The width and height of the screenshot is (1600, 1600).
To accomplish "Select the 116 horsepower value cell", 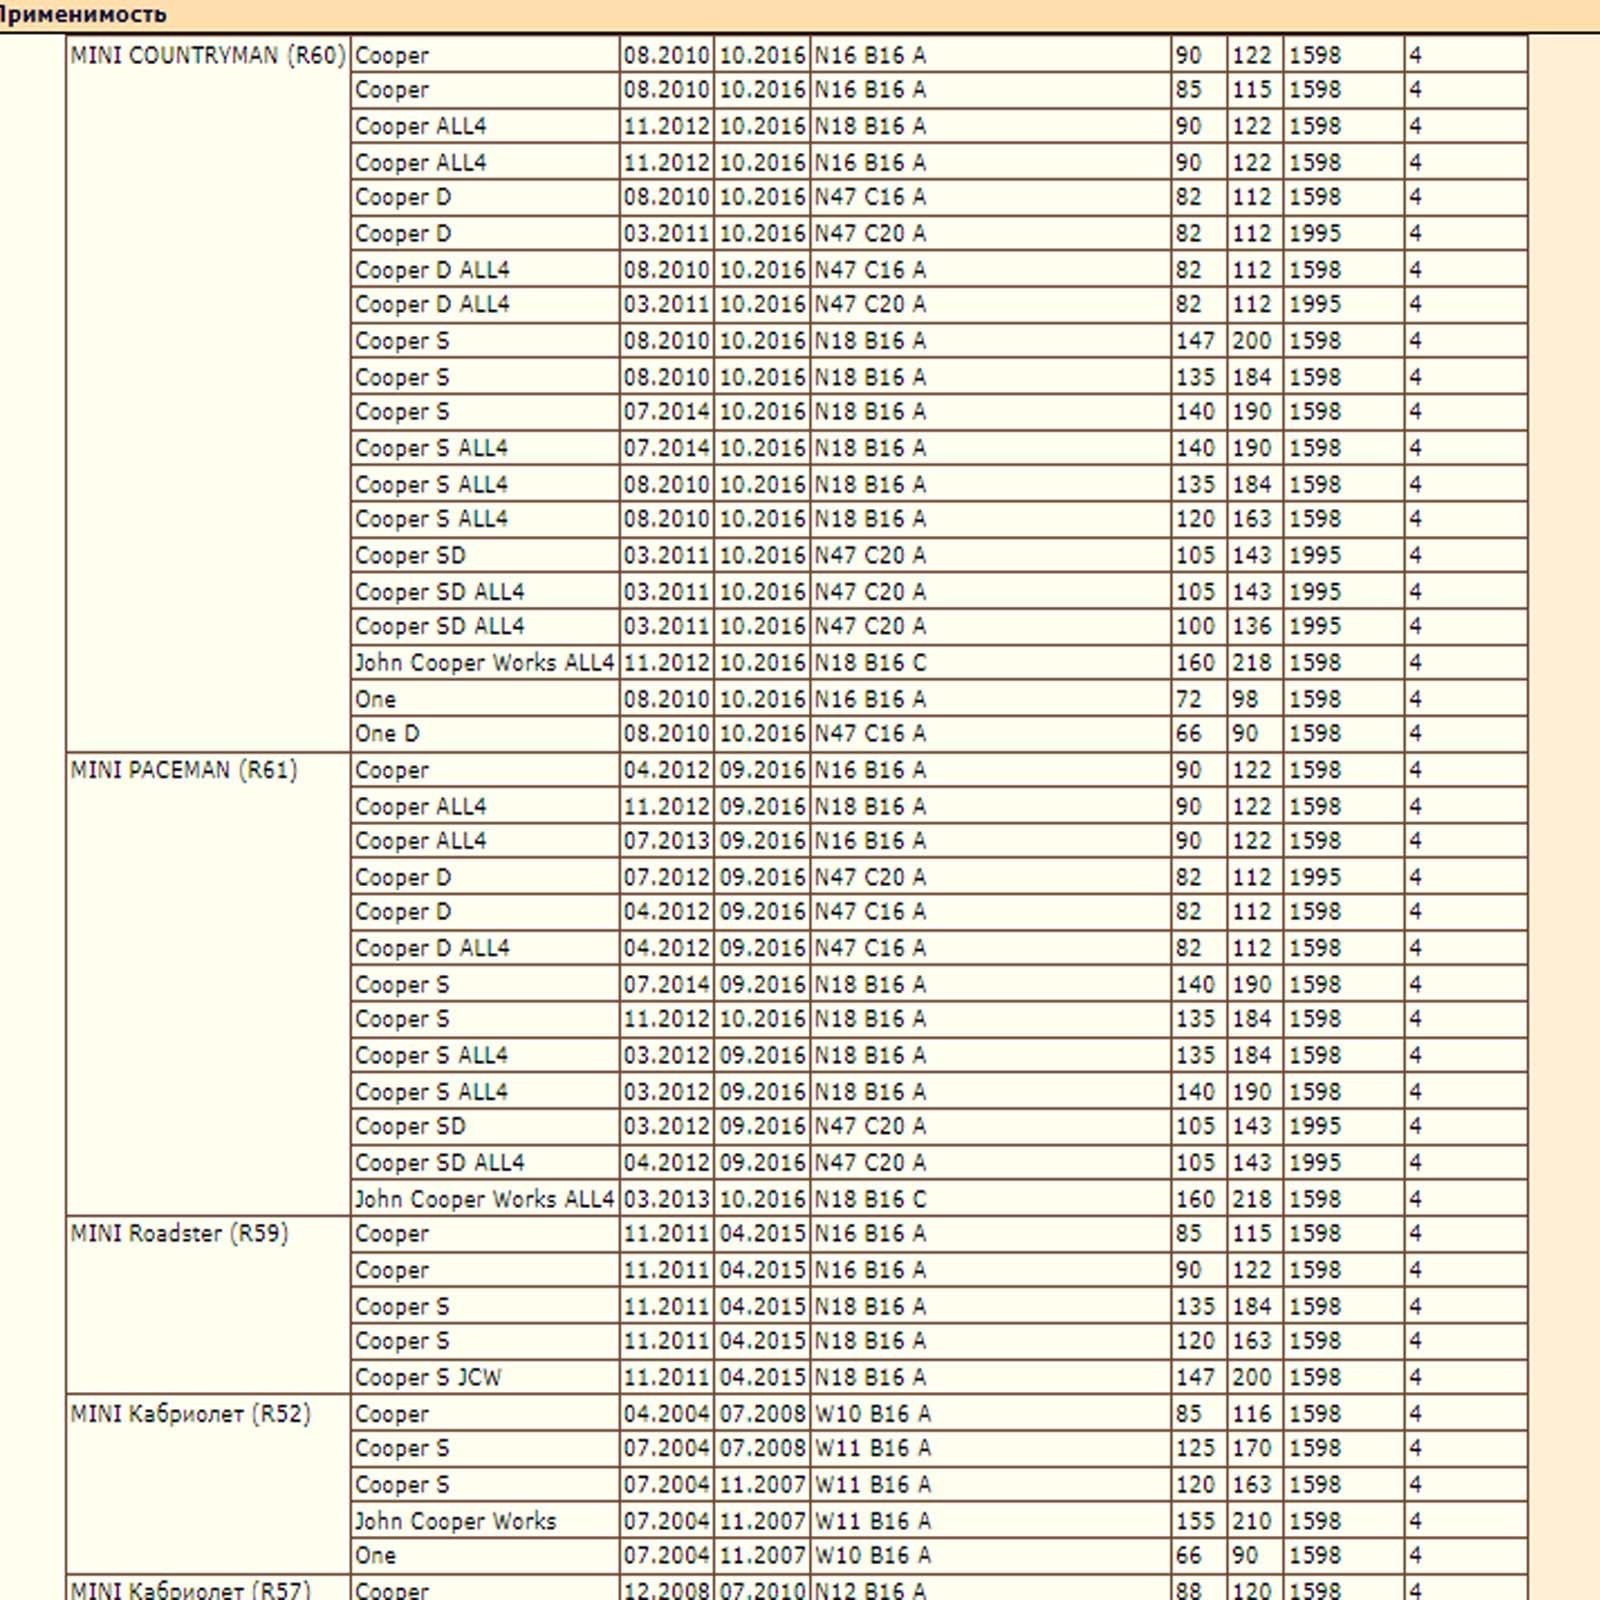I will point(1252,1414).
